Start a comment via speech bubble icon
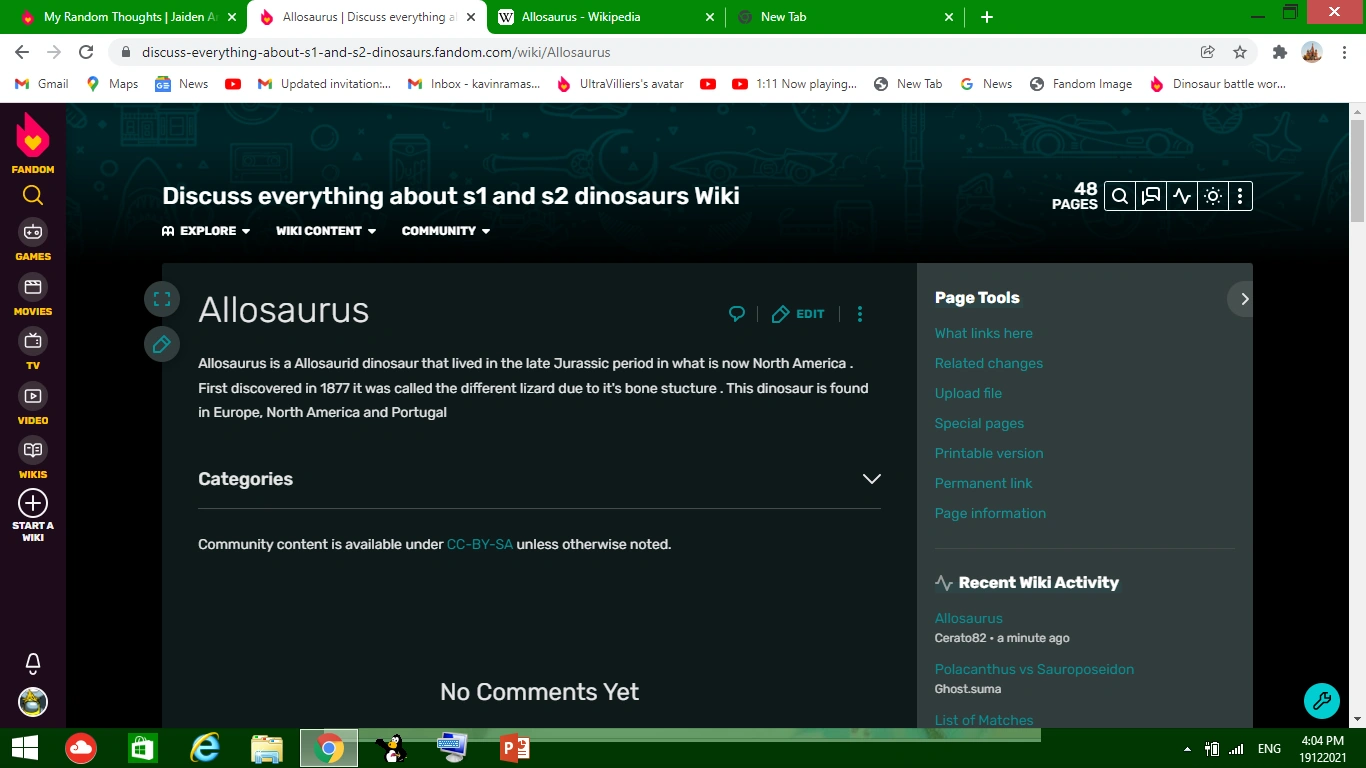 coord(737,313)
